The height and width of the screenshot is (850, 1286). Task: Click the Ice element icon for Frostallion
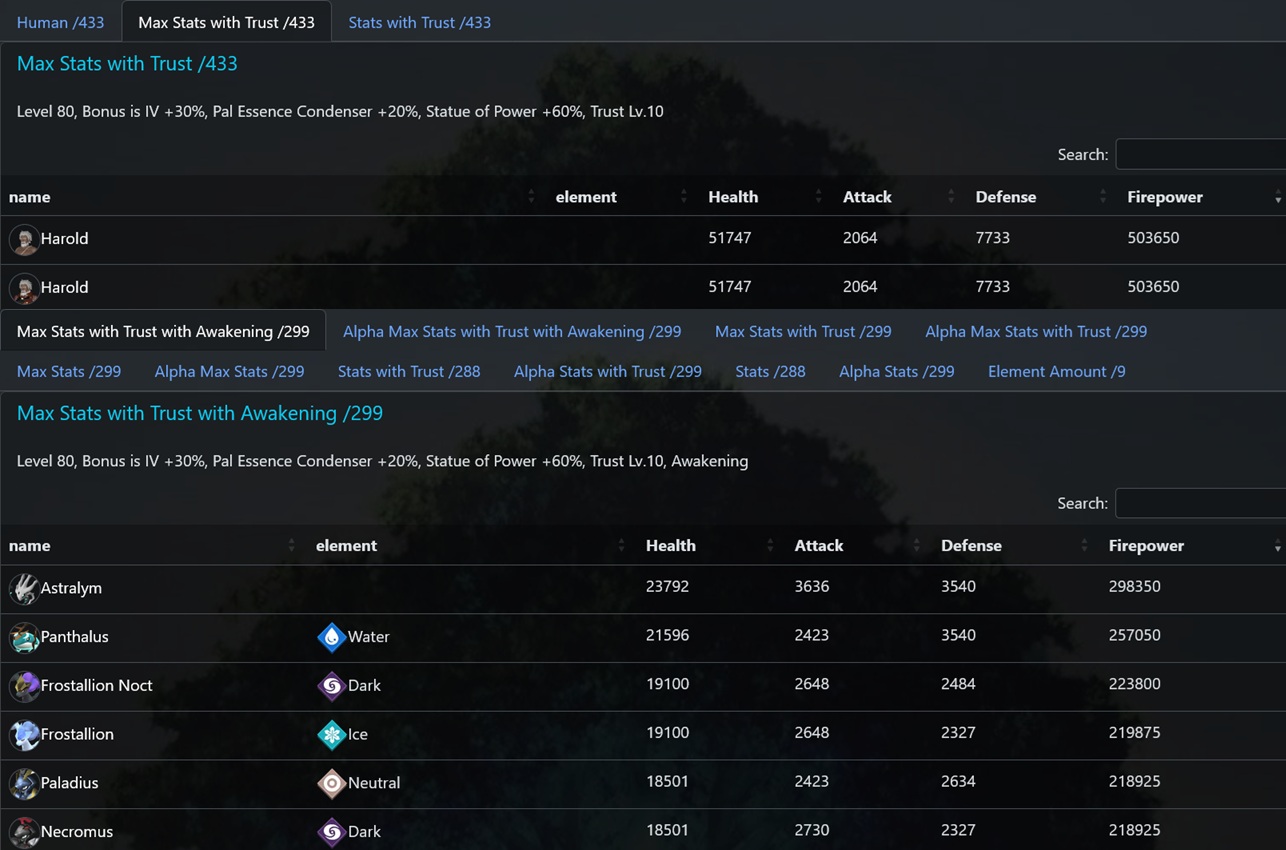(x=331, y=735)
